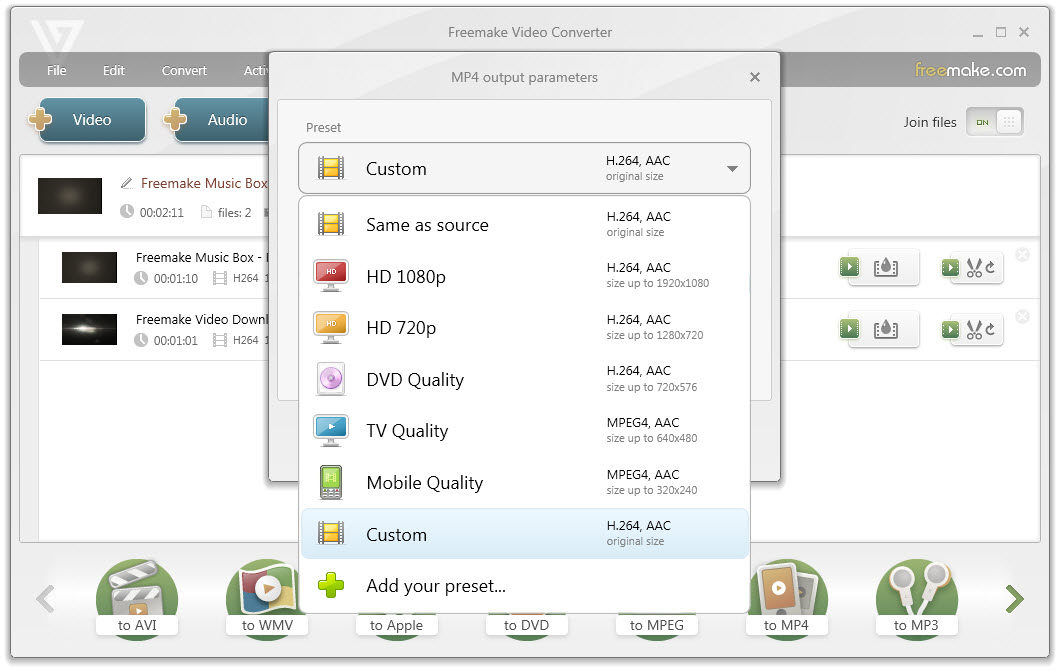Open the scissors cut tool for Freemake Video Download

(x=975, y=328)
